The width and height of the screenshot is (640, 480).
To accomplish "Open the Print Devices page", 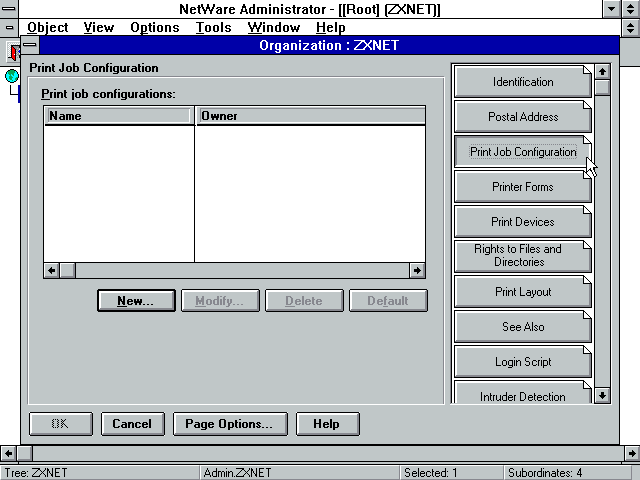I will pyautogui.click(x=523, y=222).
